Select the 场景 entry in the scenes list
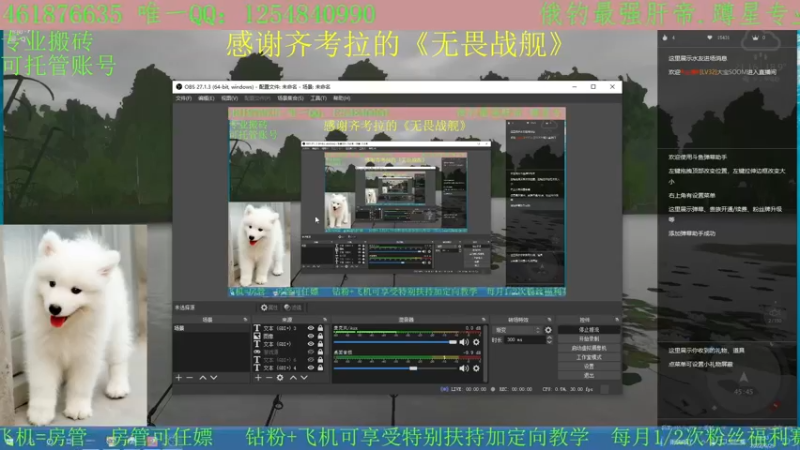800x450 pixels. pos(211,328)
